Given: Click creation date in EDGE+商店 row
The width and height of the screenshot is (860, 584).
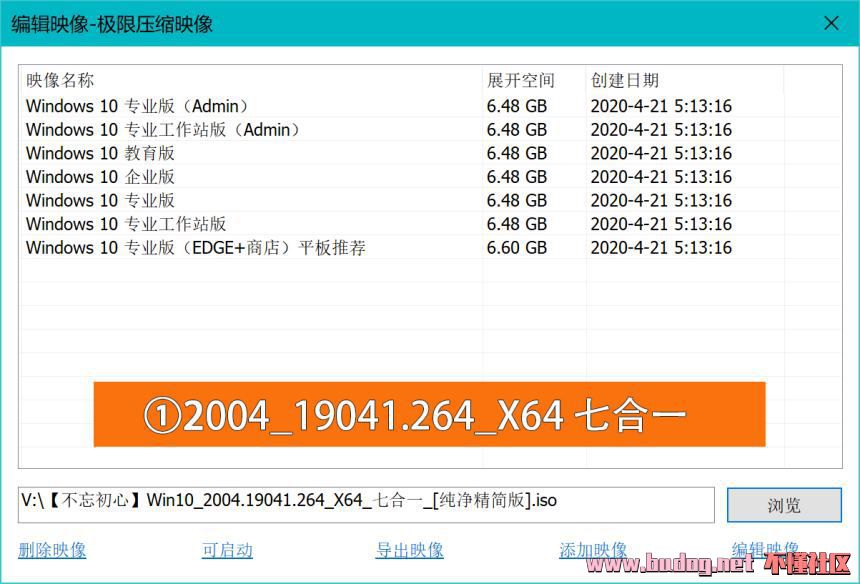Looking at the screenshot, I should (661, 247).
